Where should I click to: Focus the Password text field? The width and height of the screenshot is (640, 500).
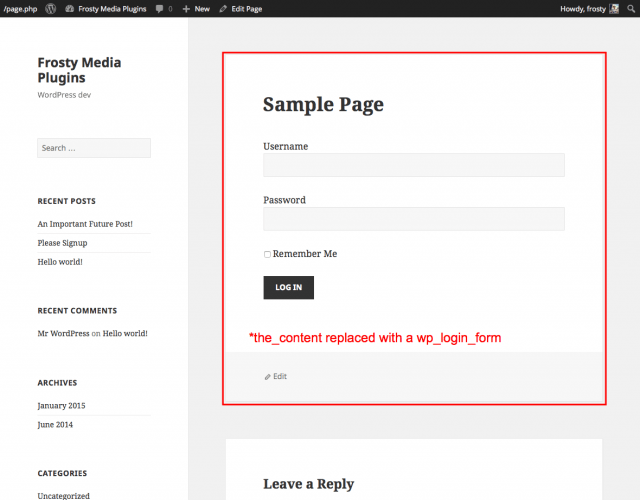413,219
